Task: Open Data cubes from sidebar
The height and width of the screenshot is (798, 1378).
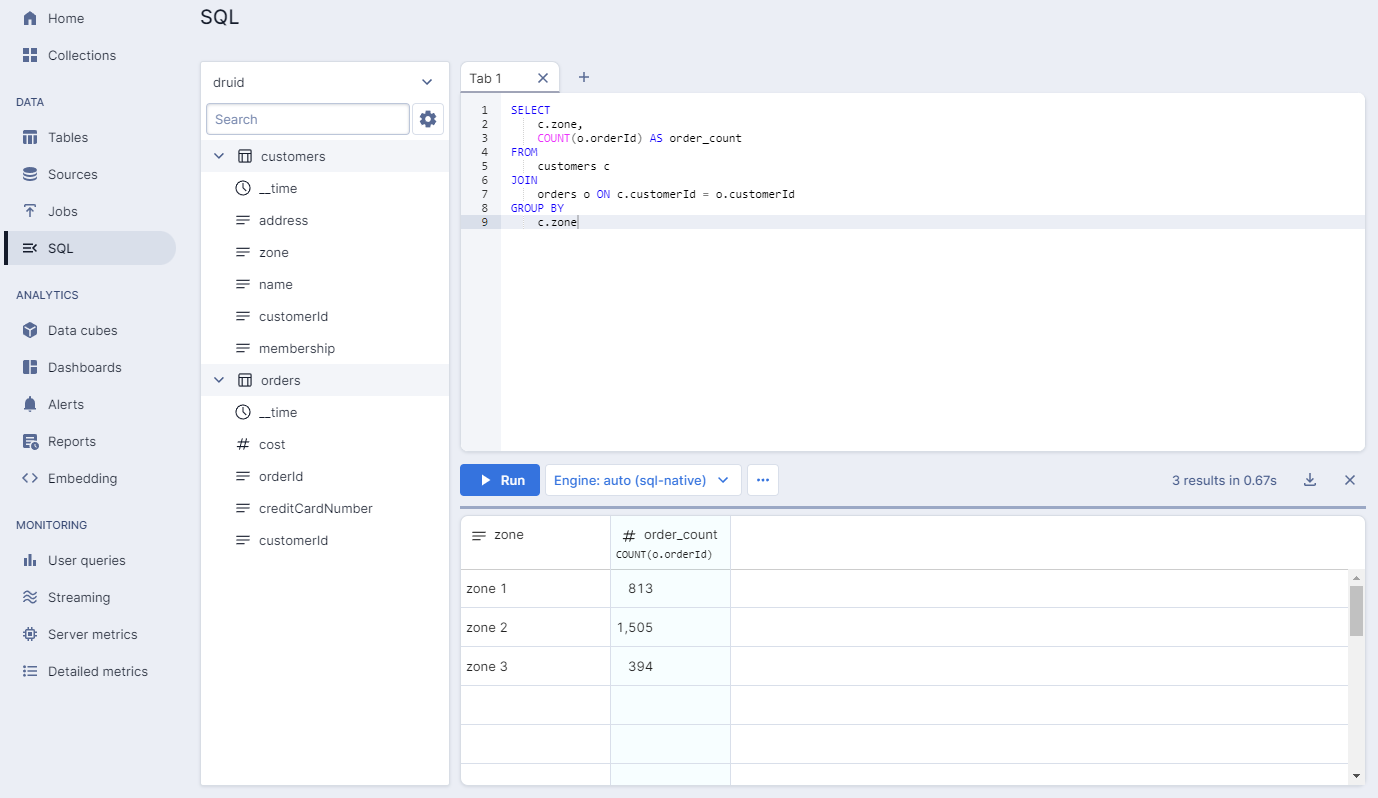Action: [x=82, y=330]
